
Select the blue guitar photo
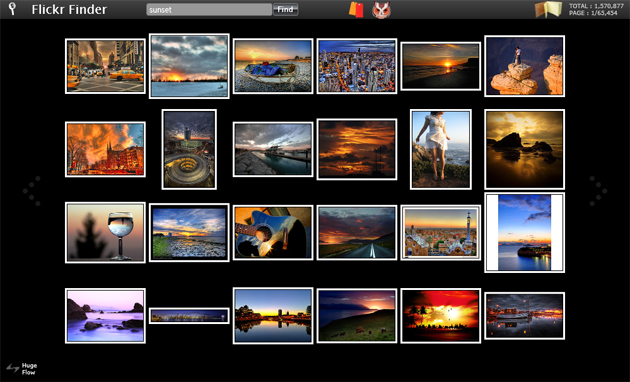click(273, 233)
